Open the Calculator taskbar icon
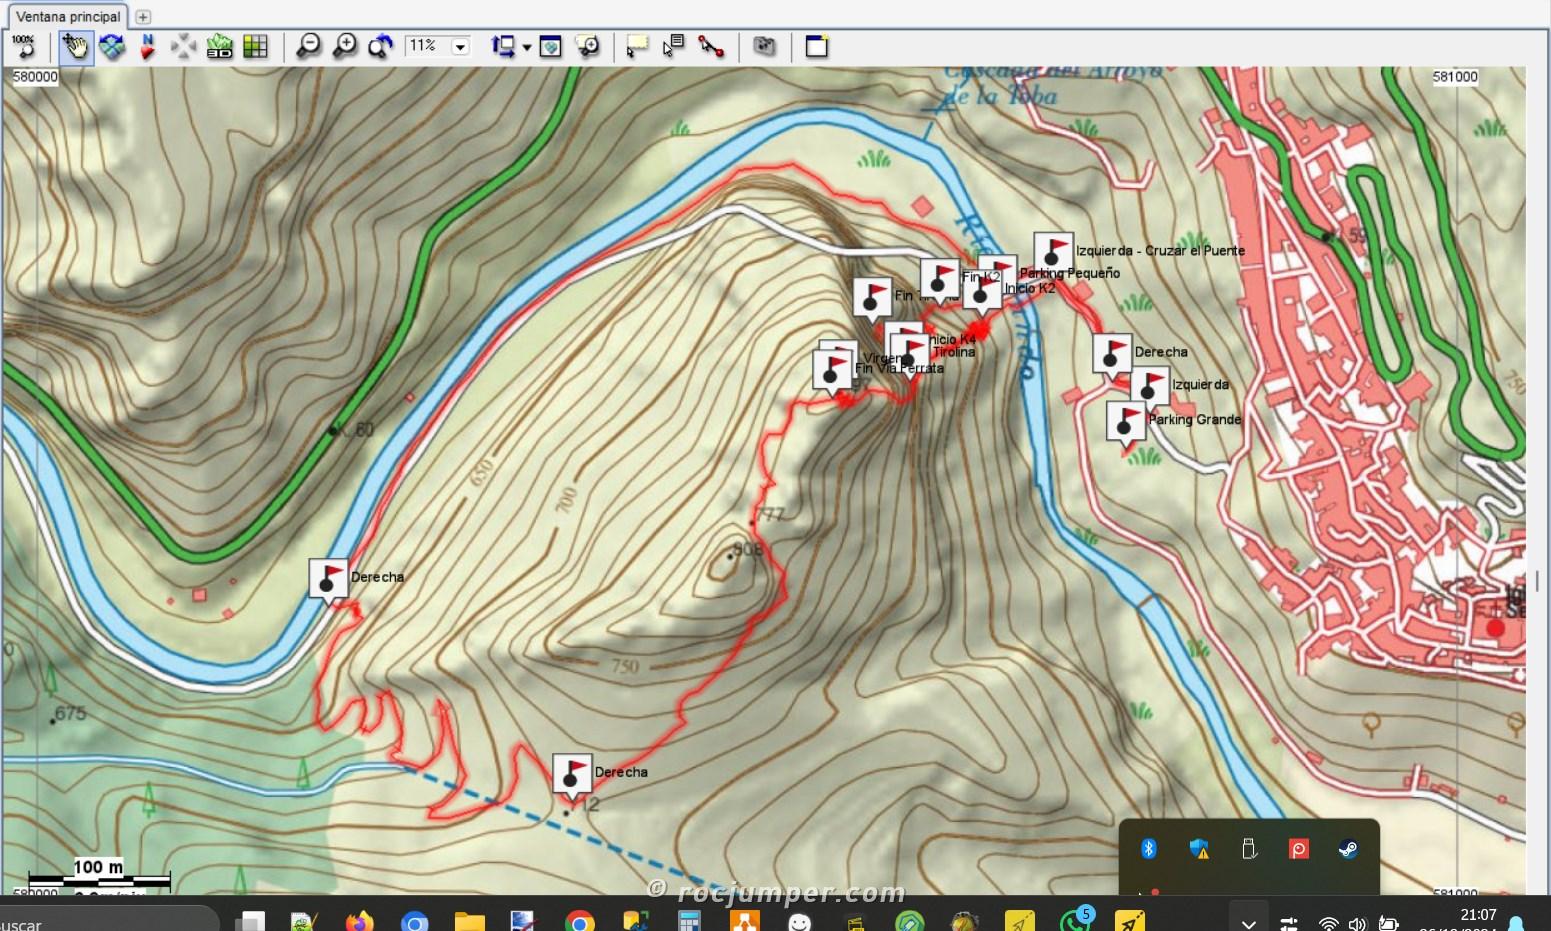The width and height of the screenshot is (1551, 931). (689, 921)
